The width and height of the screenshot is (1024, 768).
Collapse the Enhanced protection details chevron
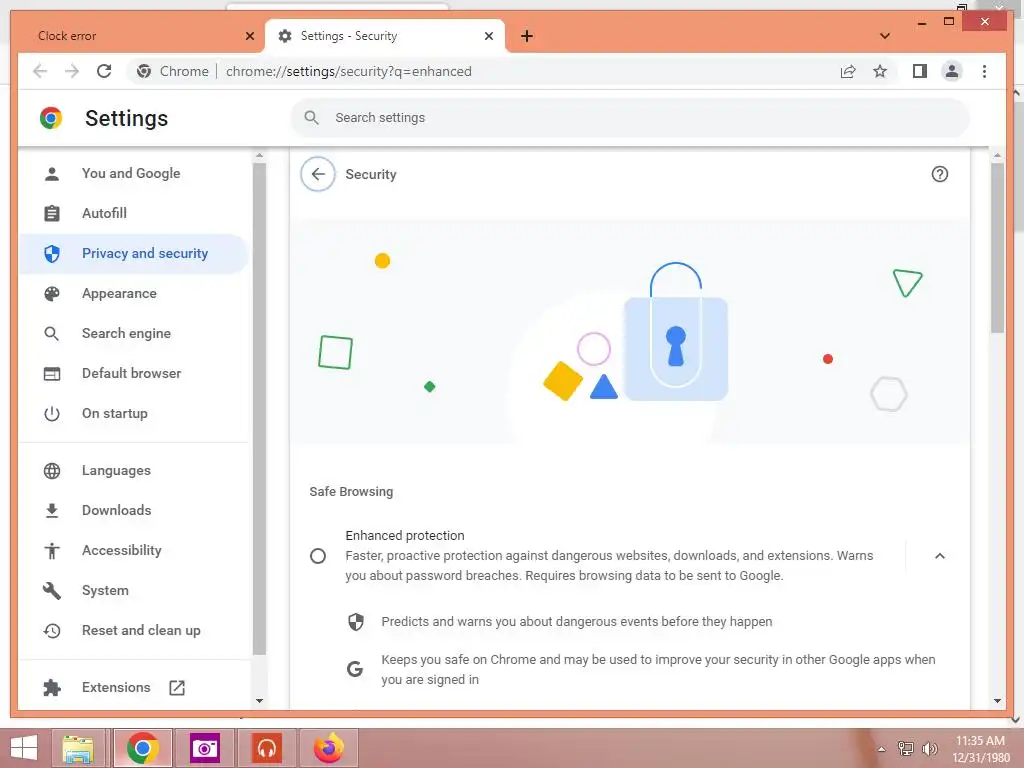click(939, 556)
